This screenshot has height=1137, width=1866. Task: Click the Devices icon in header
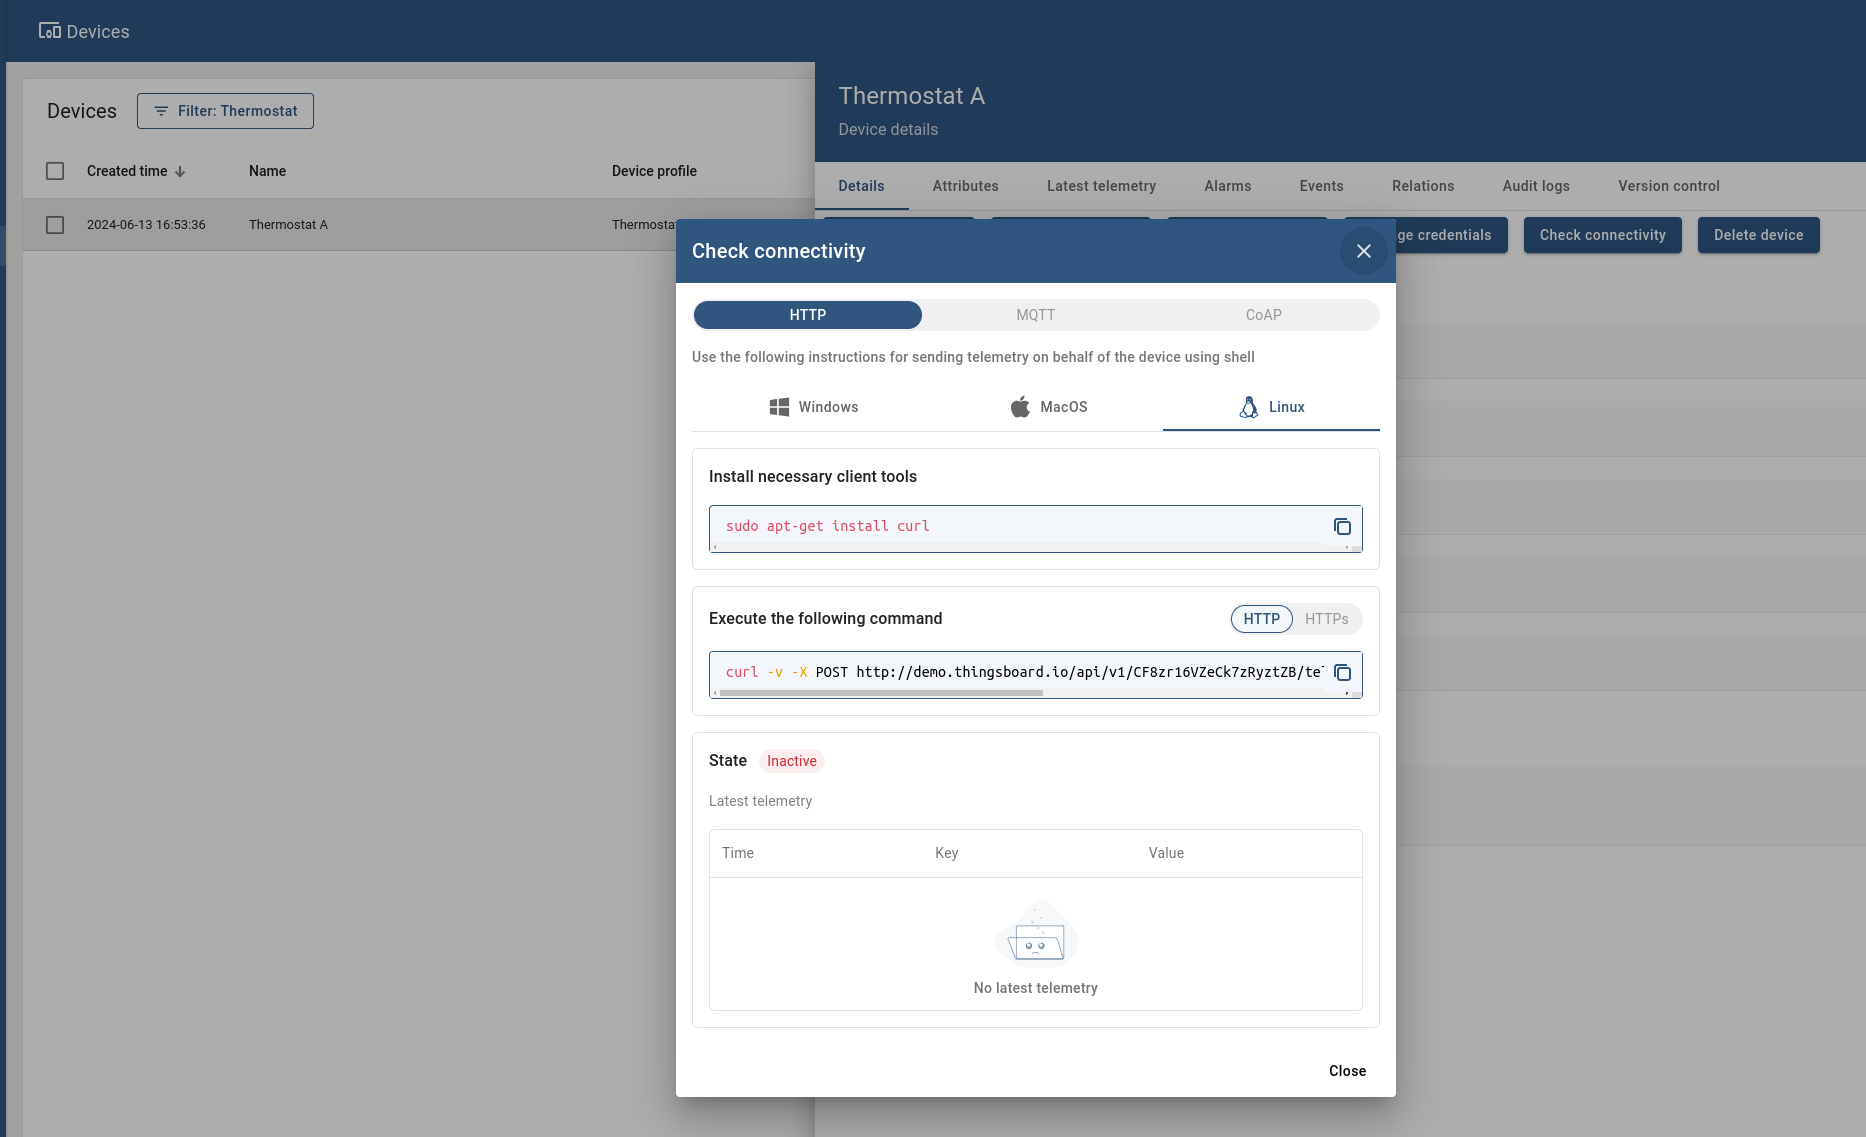[x=50, y=31]
